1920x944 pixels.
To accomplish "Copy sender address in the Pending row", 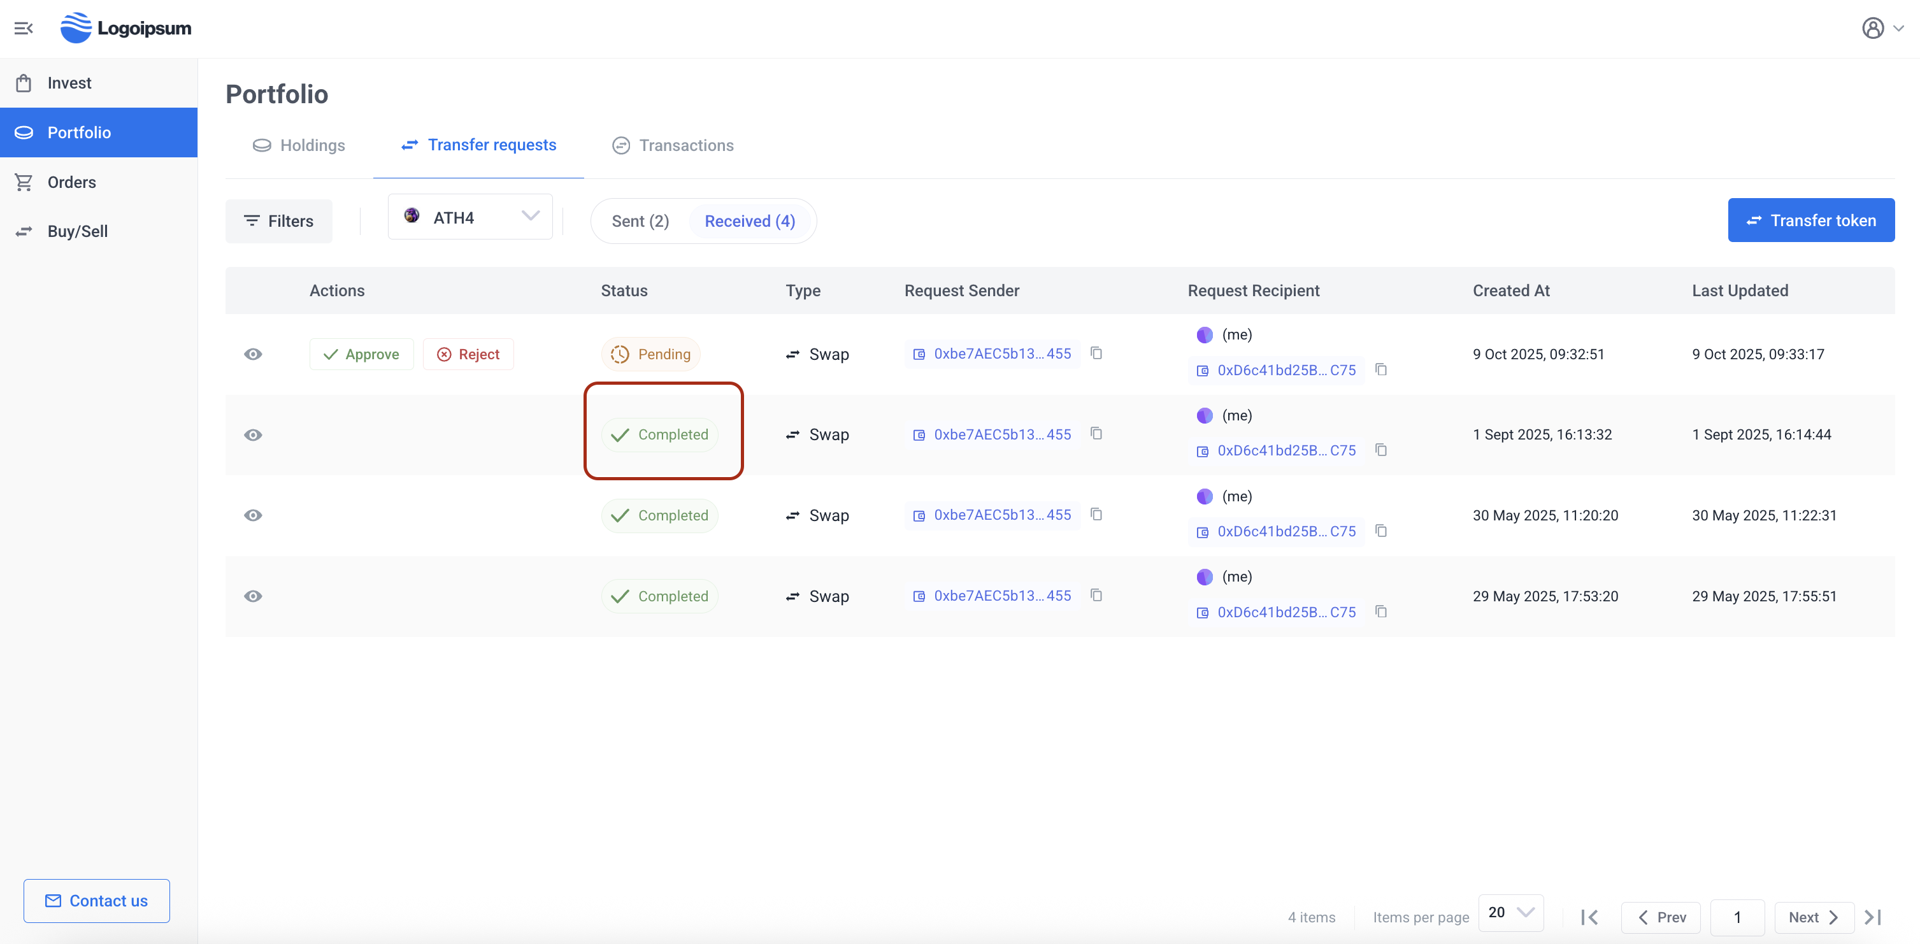I will (1096, 353).
